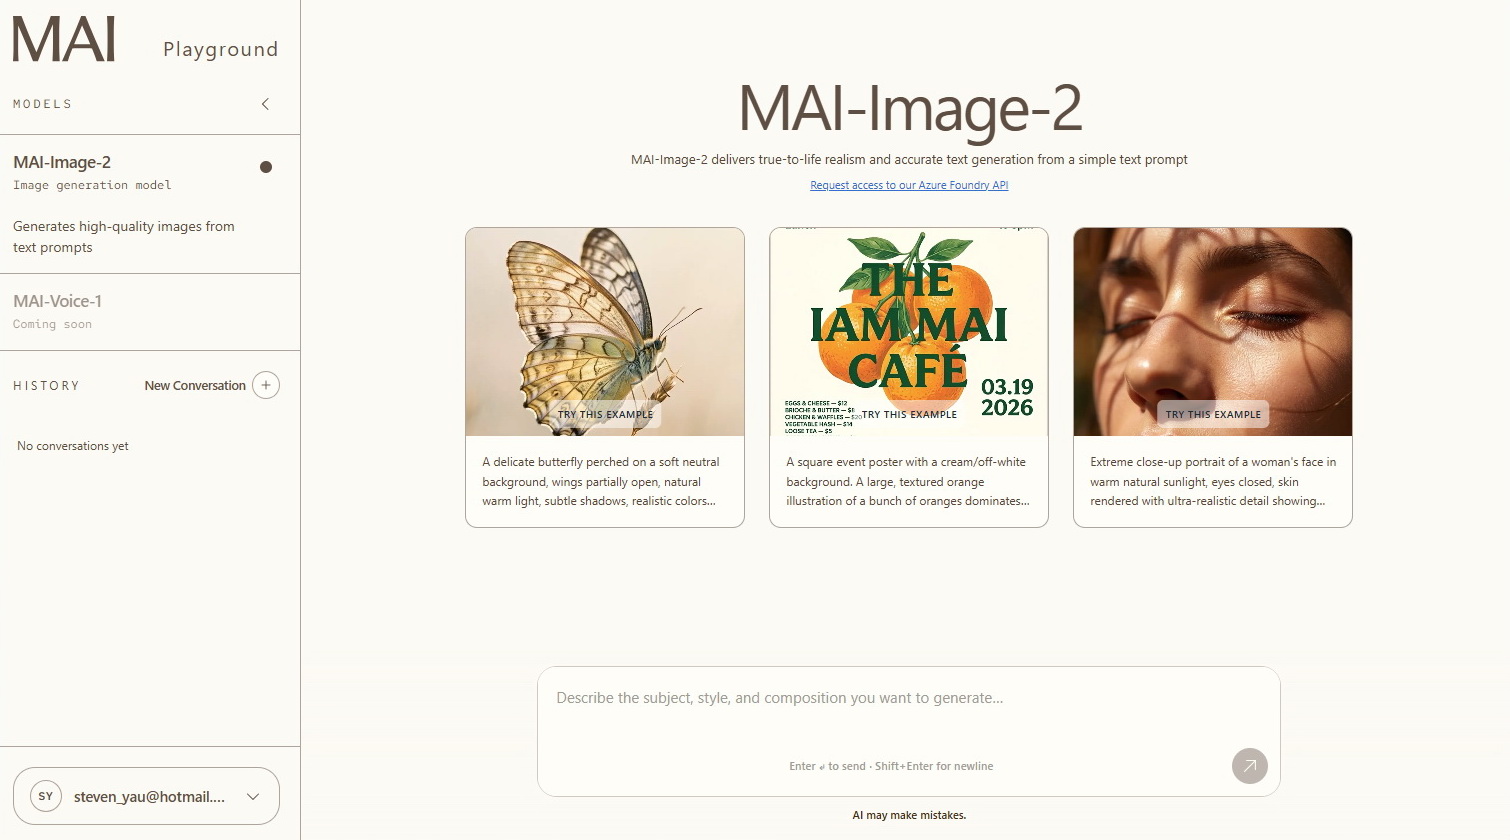The height and width of the screenshot is (840, 1510).
Task: Select the MAI-Image-2 model indicator dot
Action: (x=266, y=167)
